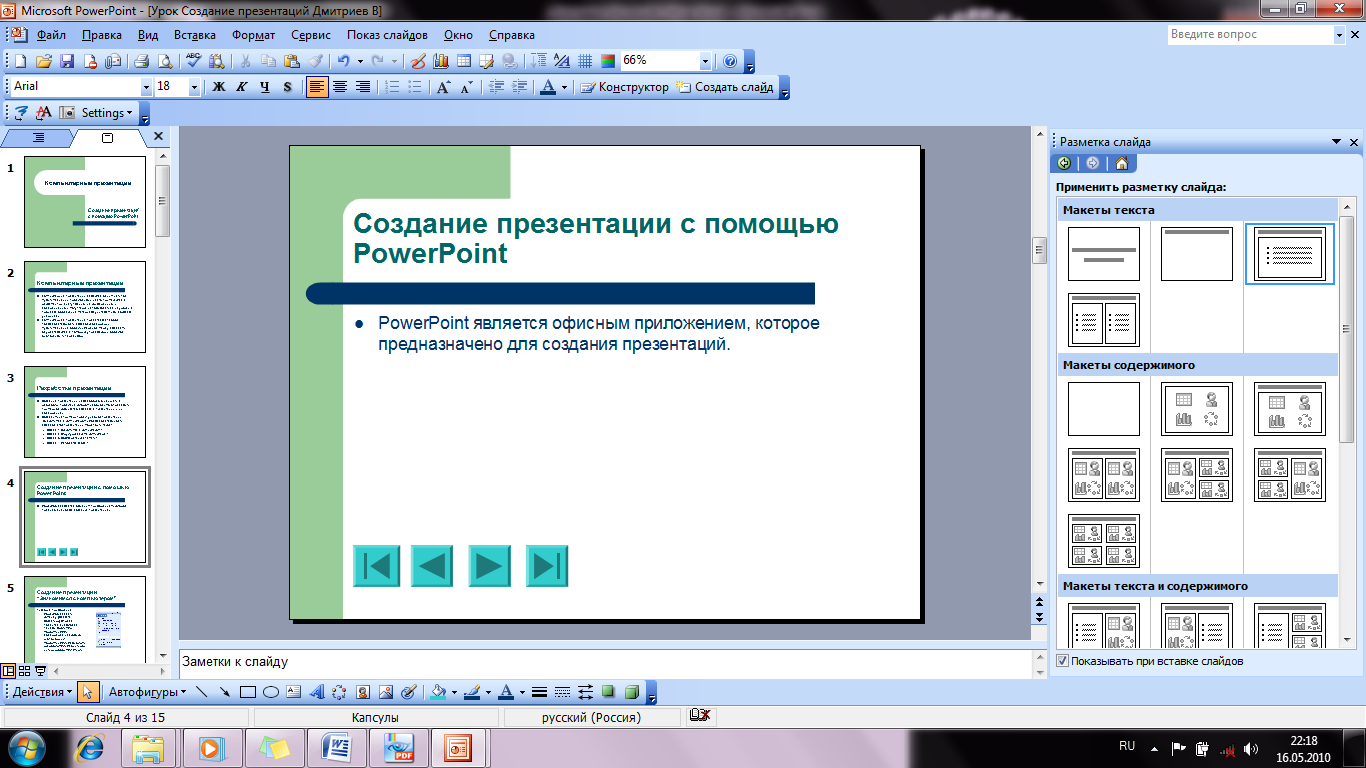The height and width of the screenshot is (768, 1366).
Task: Toggle color/grayscale view icon
Action: click(606, 61)
